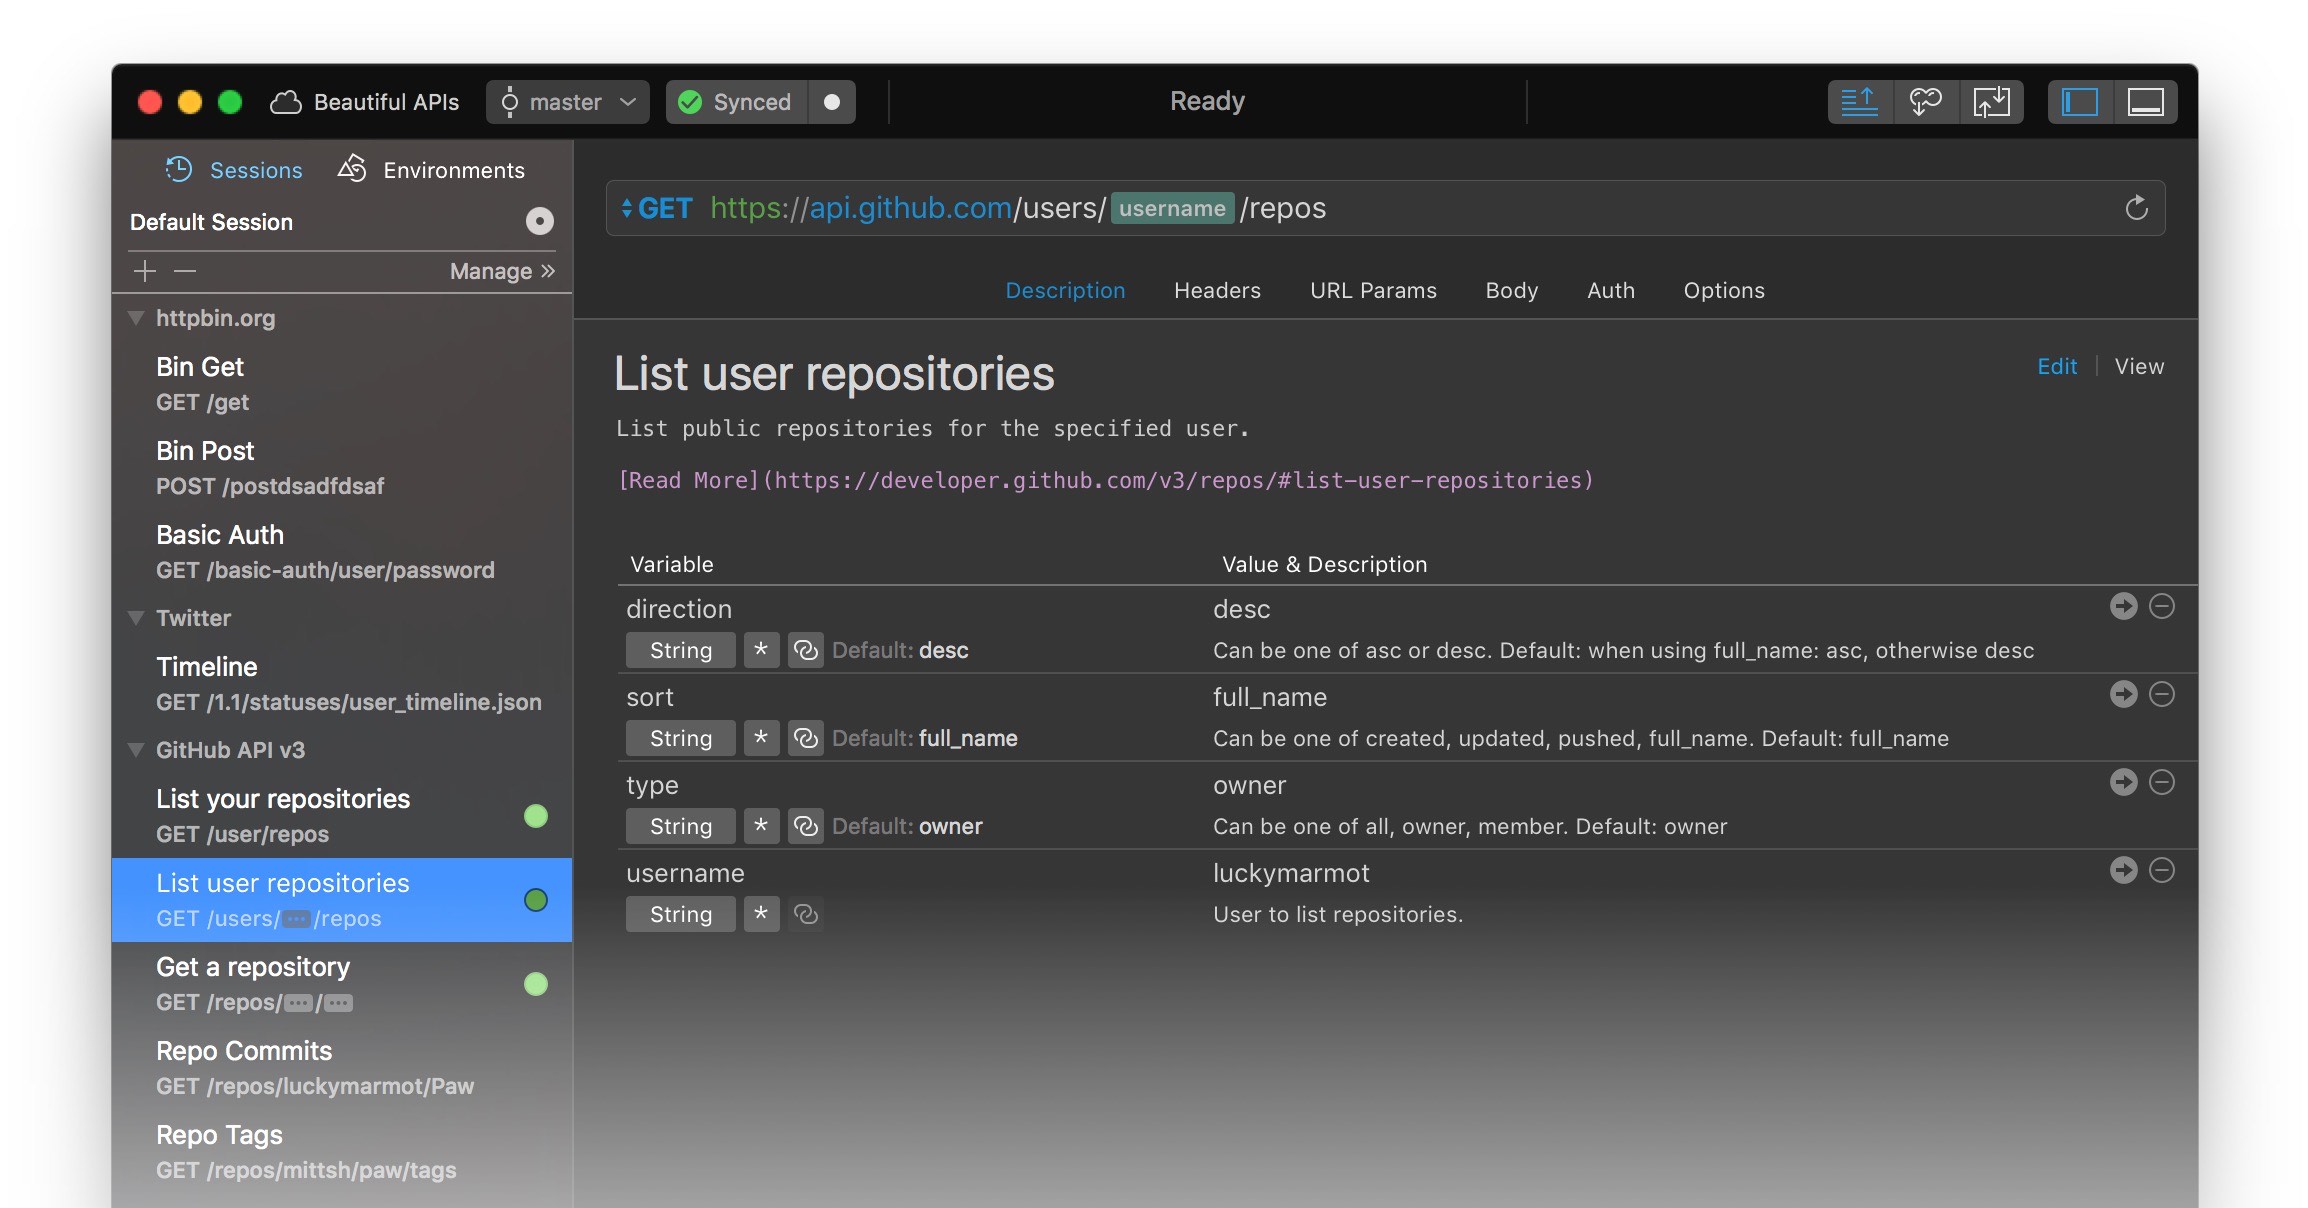
Task: Select the Bin Get request
Action: pyautogui.click(x=342, y=384)
